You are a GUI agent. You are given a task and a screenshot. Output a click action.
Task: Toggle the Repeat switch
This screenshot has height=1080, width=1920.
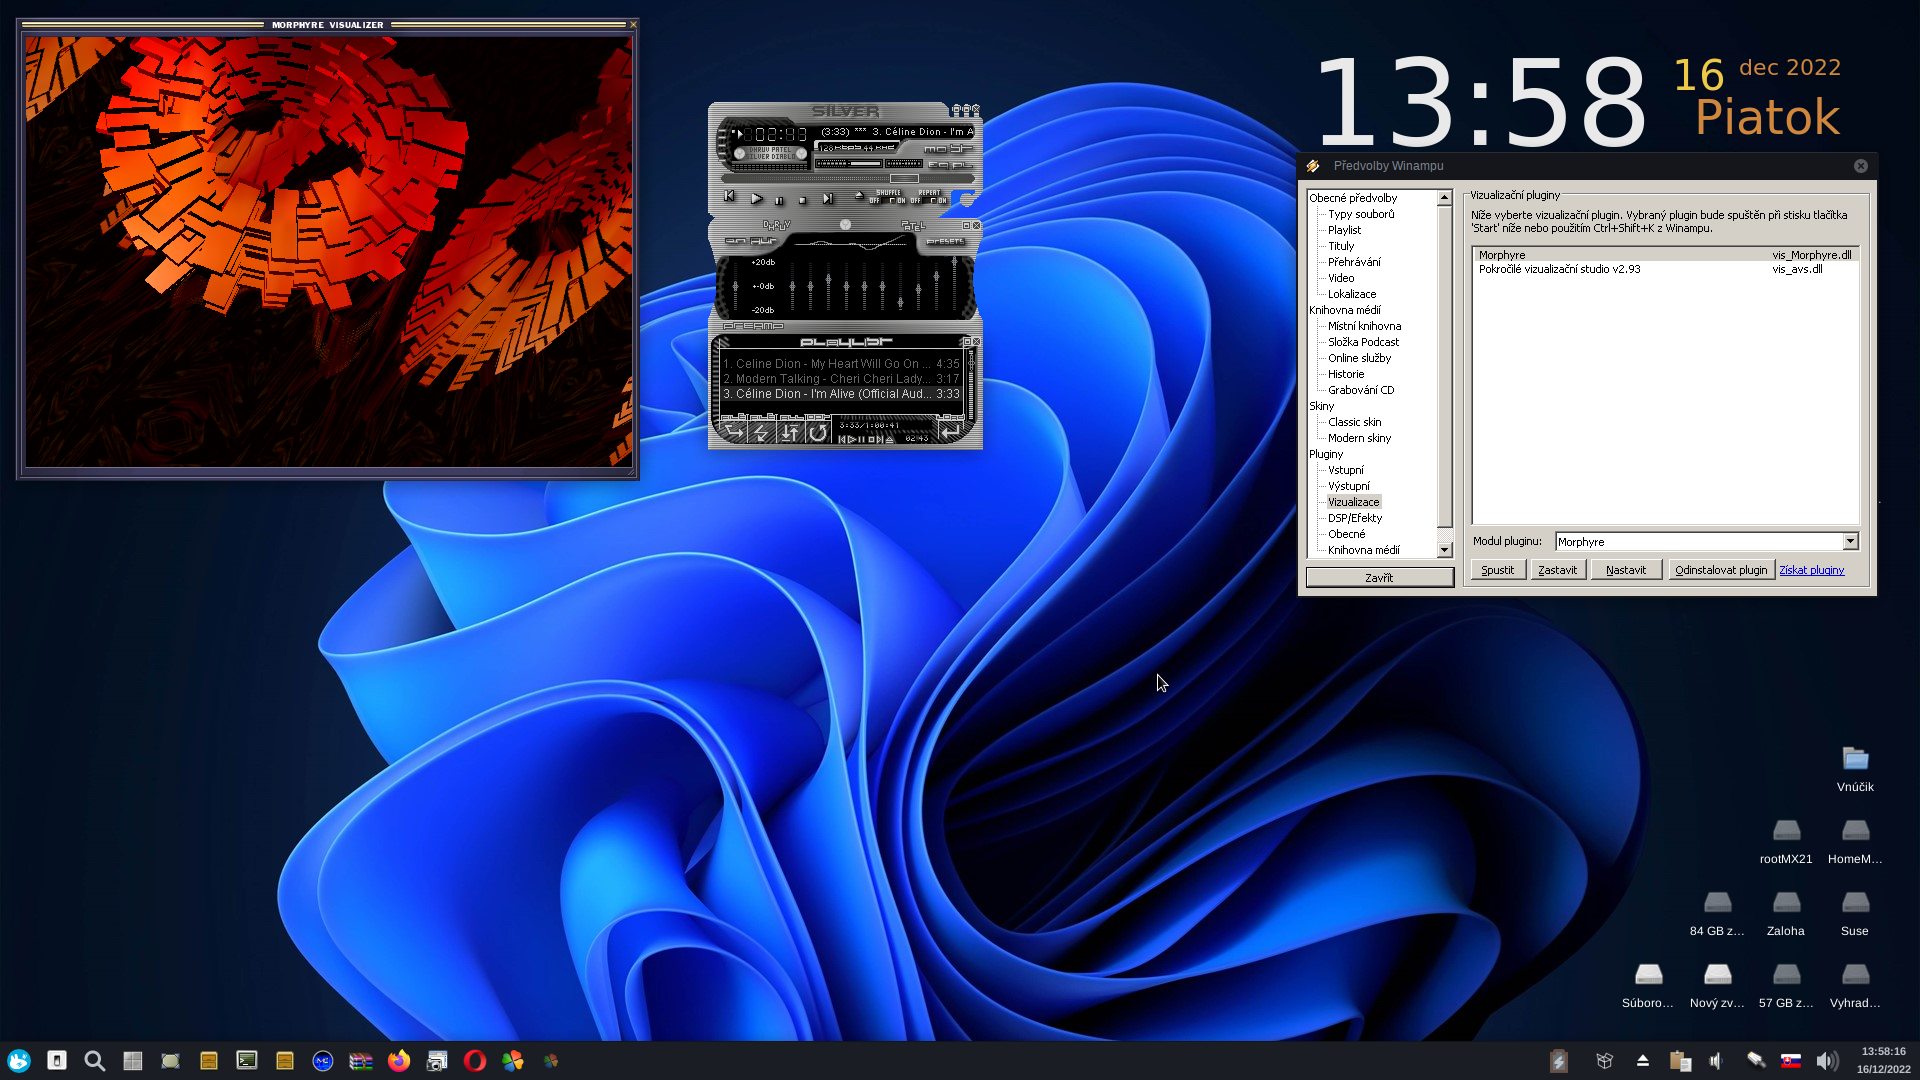(x=932, y=201)
